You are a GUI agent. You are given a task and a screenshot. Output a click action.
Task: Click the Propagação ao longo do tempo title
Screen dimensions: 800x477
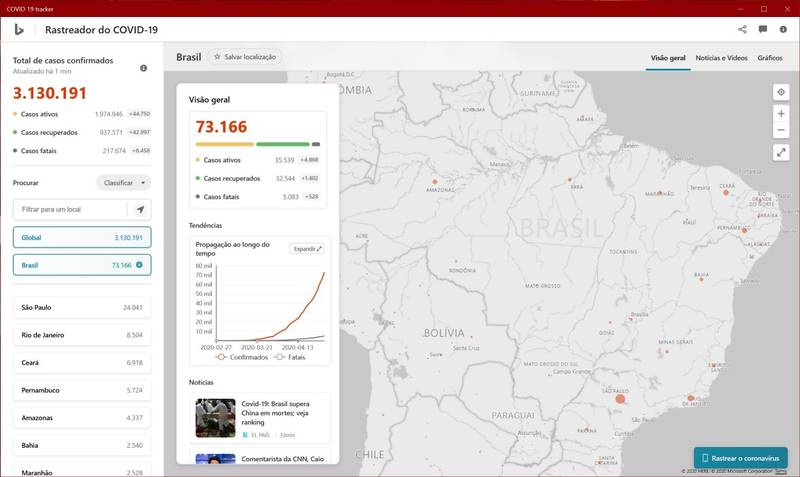pyautogui.click(x=232, y=249)
